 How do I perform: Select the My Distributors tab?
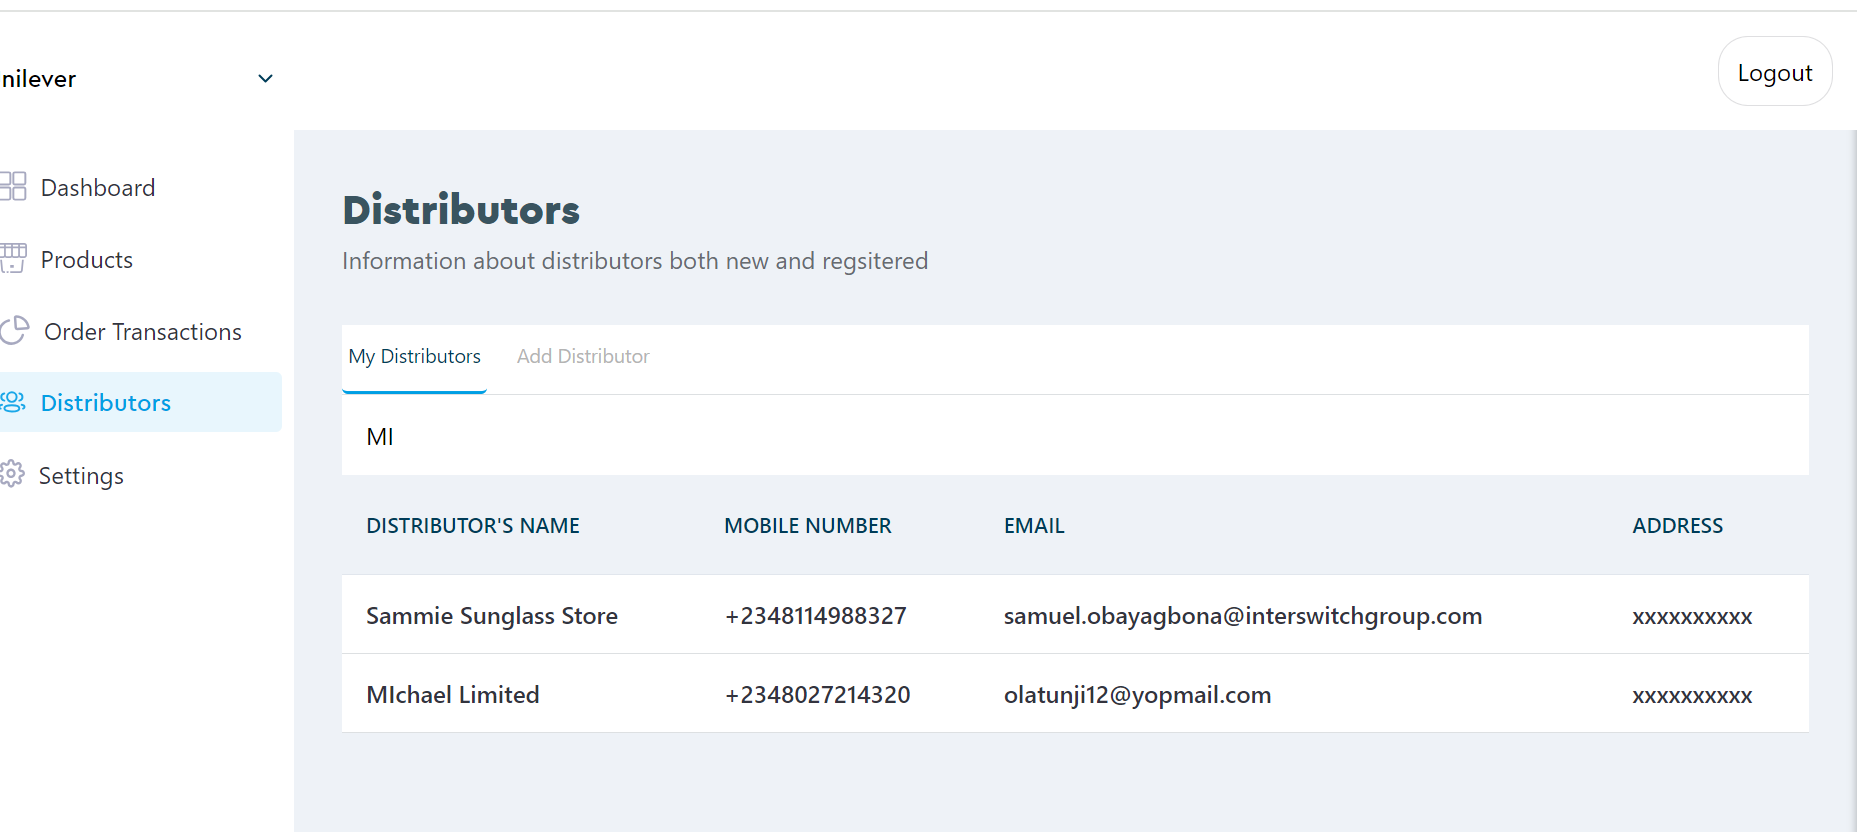[x=414, y=357]
